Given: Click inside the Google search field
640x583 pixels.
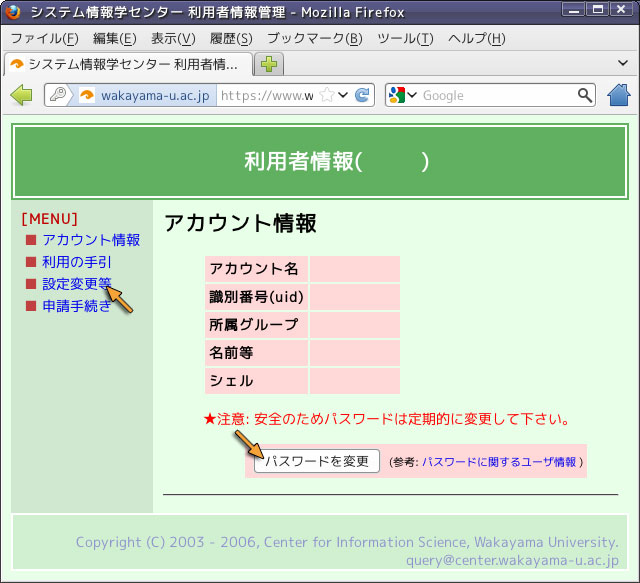Looking at the screenshot, I should click(x=495, y=96).
